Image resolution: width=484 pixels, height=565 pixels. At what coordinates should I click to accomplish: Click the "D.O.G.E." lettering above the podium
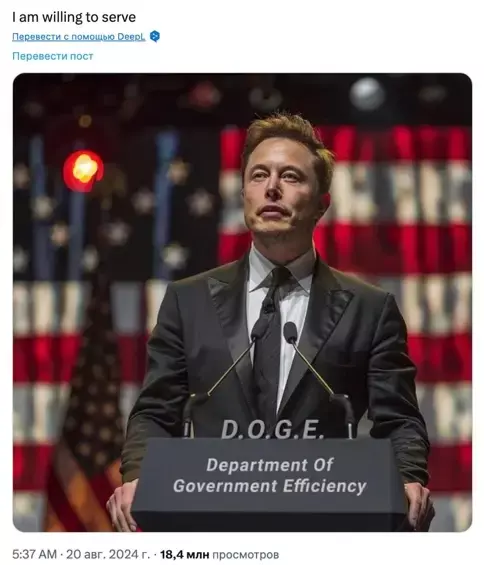pos(272,429)
